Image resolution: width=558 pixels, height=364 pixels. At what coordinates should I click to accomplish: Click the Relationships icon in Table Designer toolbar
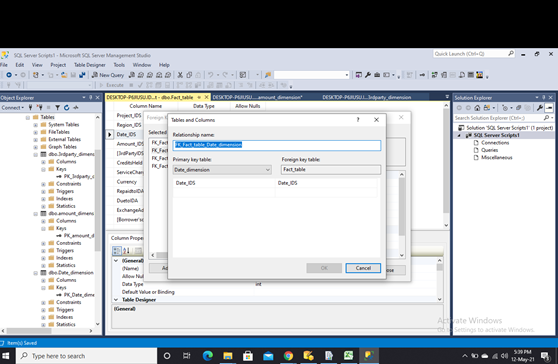pyautogui.click(x=435, y=75)
